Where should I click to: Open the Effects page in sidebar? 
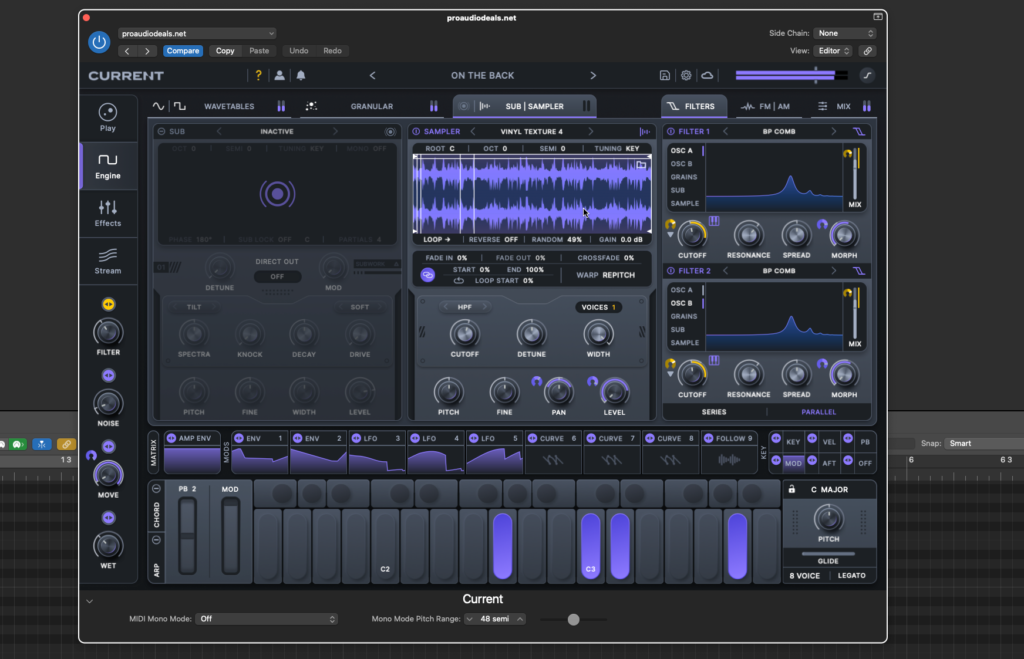click(x=108, y=214)
